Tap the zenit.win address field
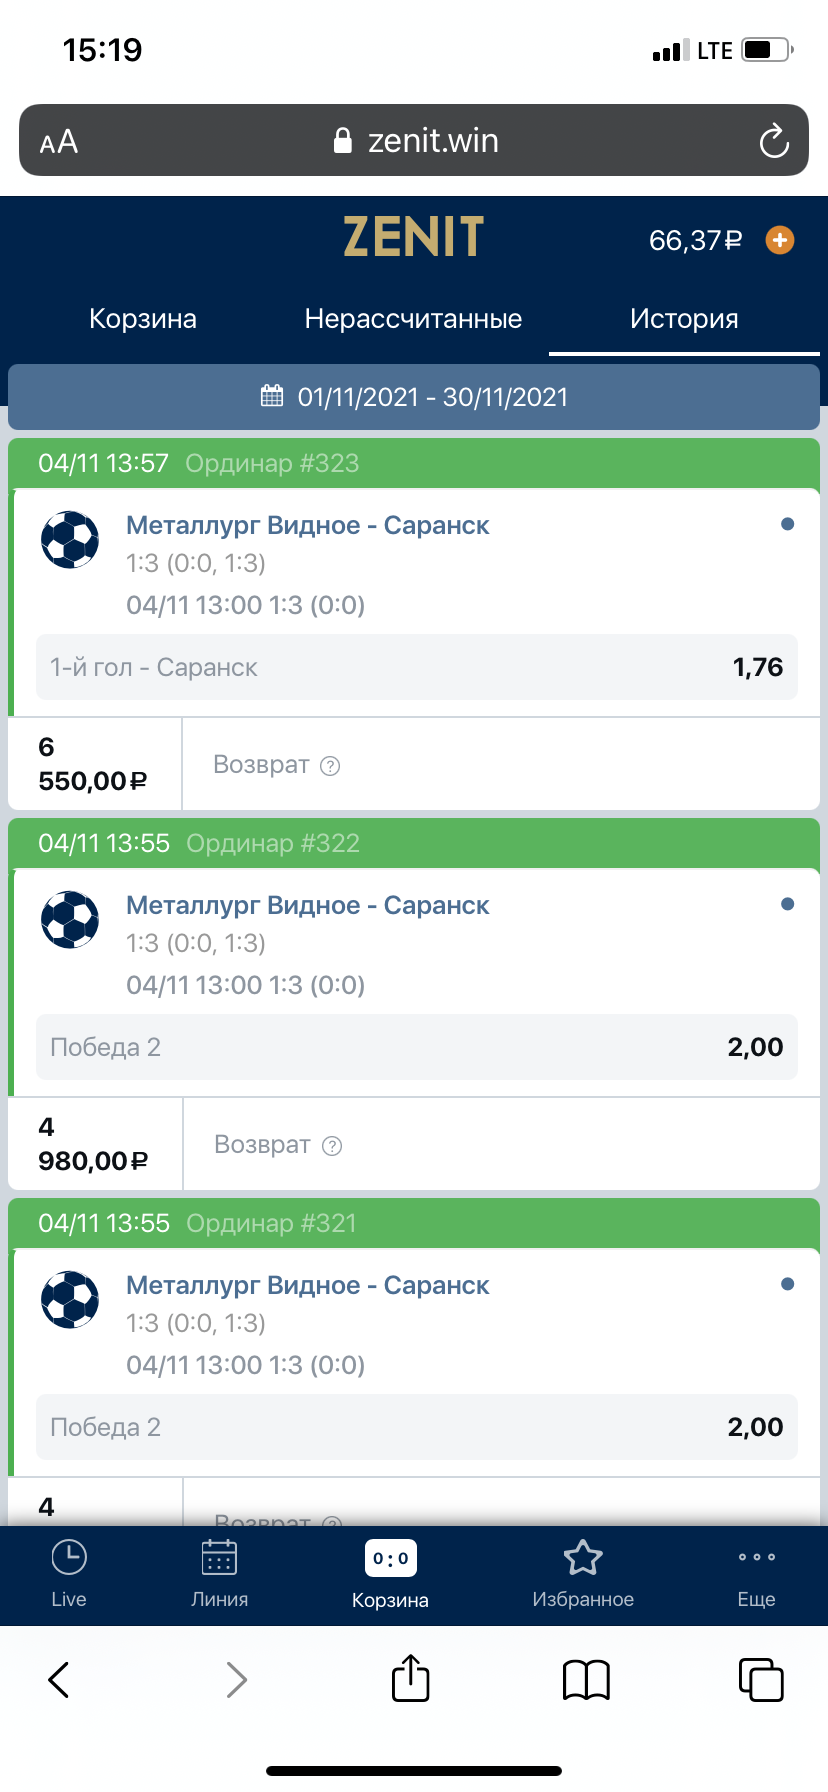Viewport: 828px width, 1792px height. pos(414,141)
